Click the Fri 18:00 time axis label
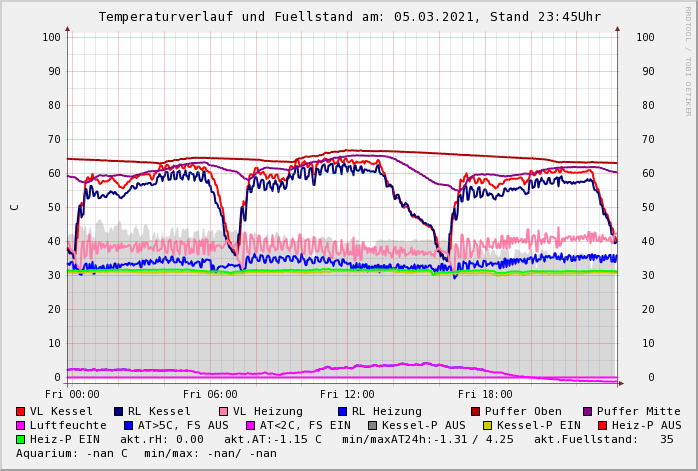 click(485, 394)
